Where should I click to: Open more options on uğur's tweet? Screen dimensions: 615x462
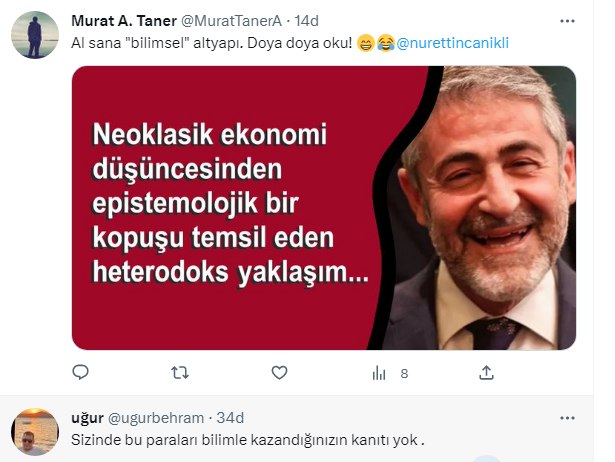tap(567, 418)
